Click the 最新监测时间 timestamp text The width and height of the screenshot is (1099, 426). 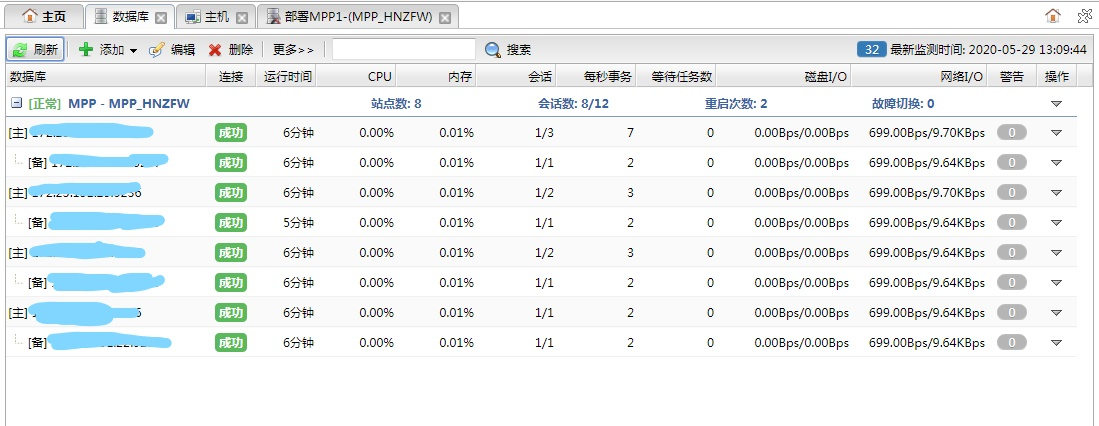pyautogui.click(x=988, y=50)
